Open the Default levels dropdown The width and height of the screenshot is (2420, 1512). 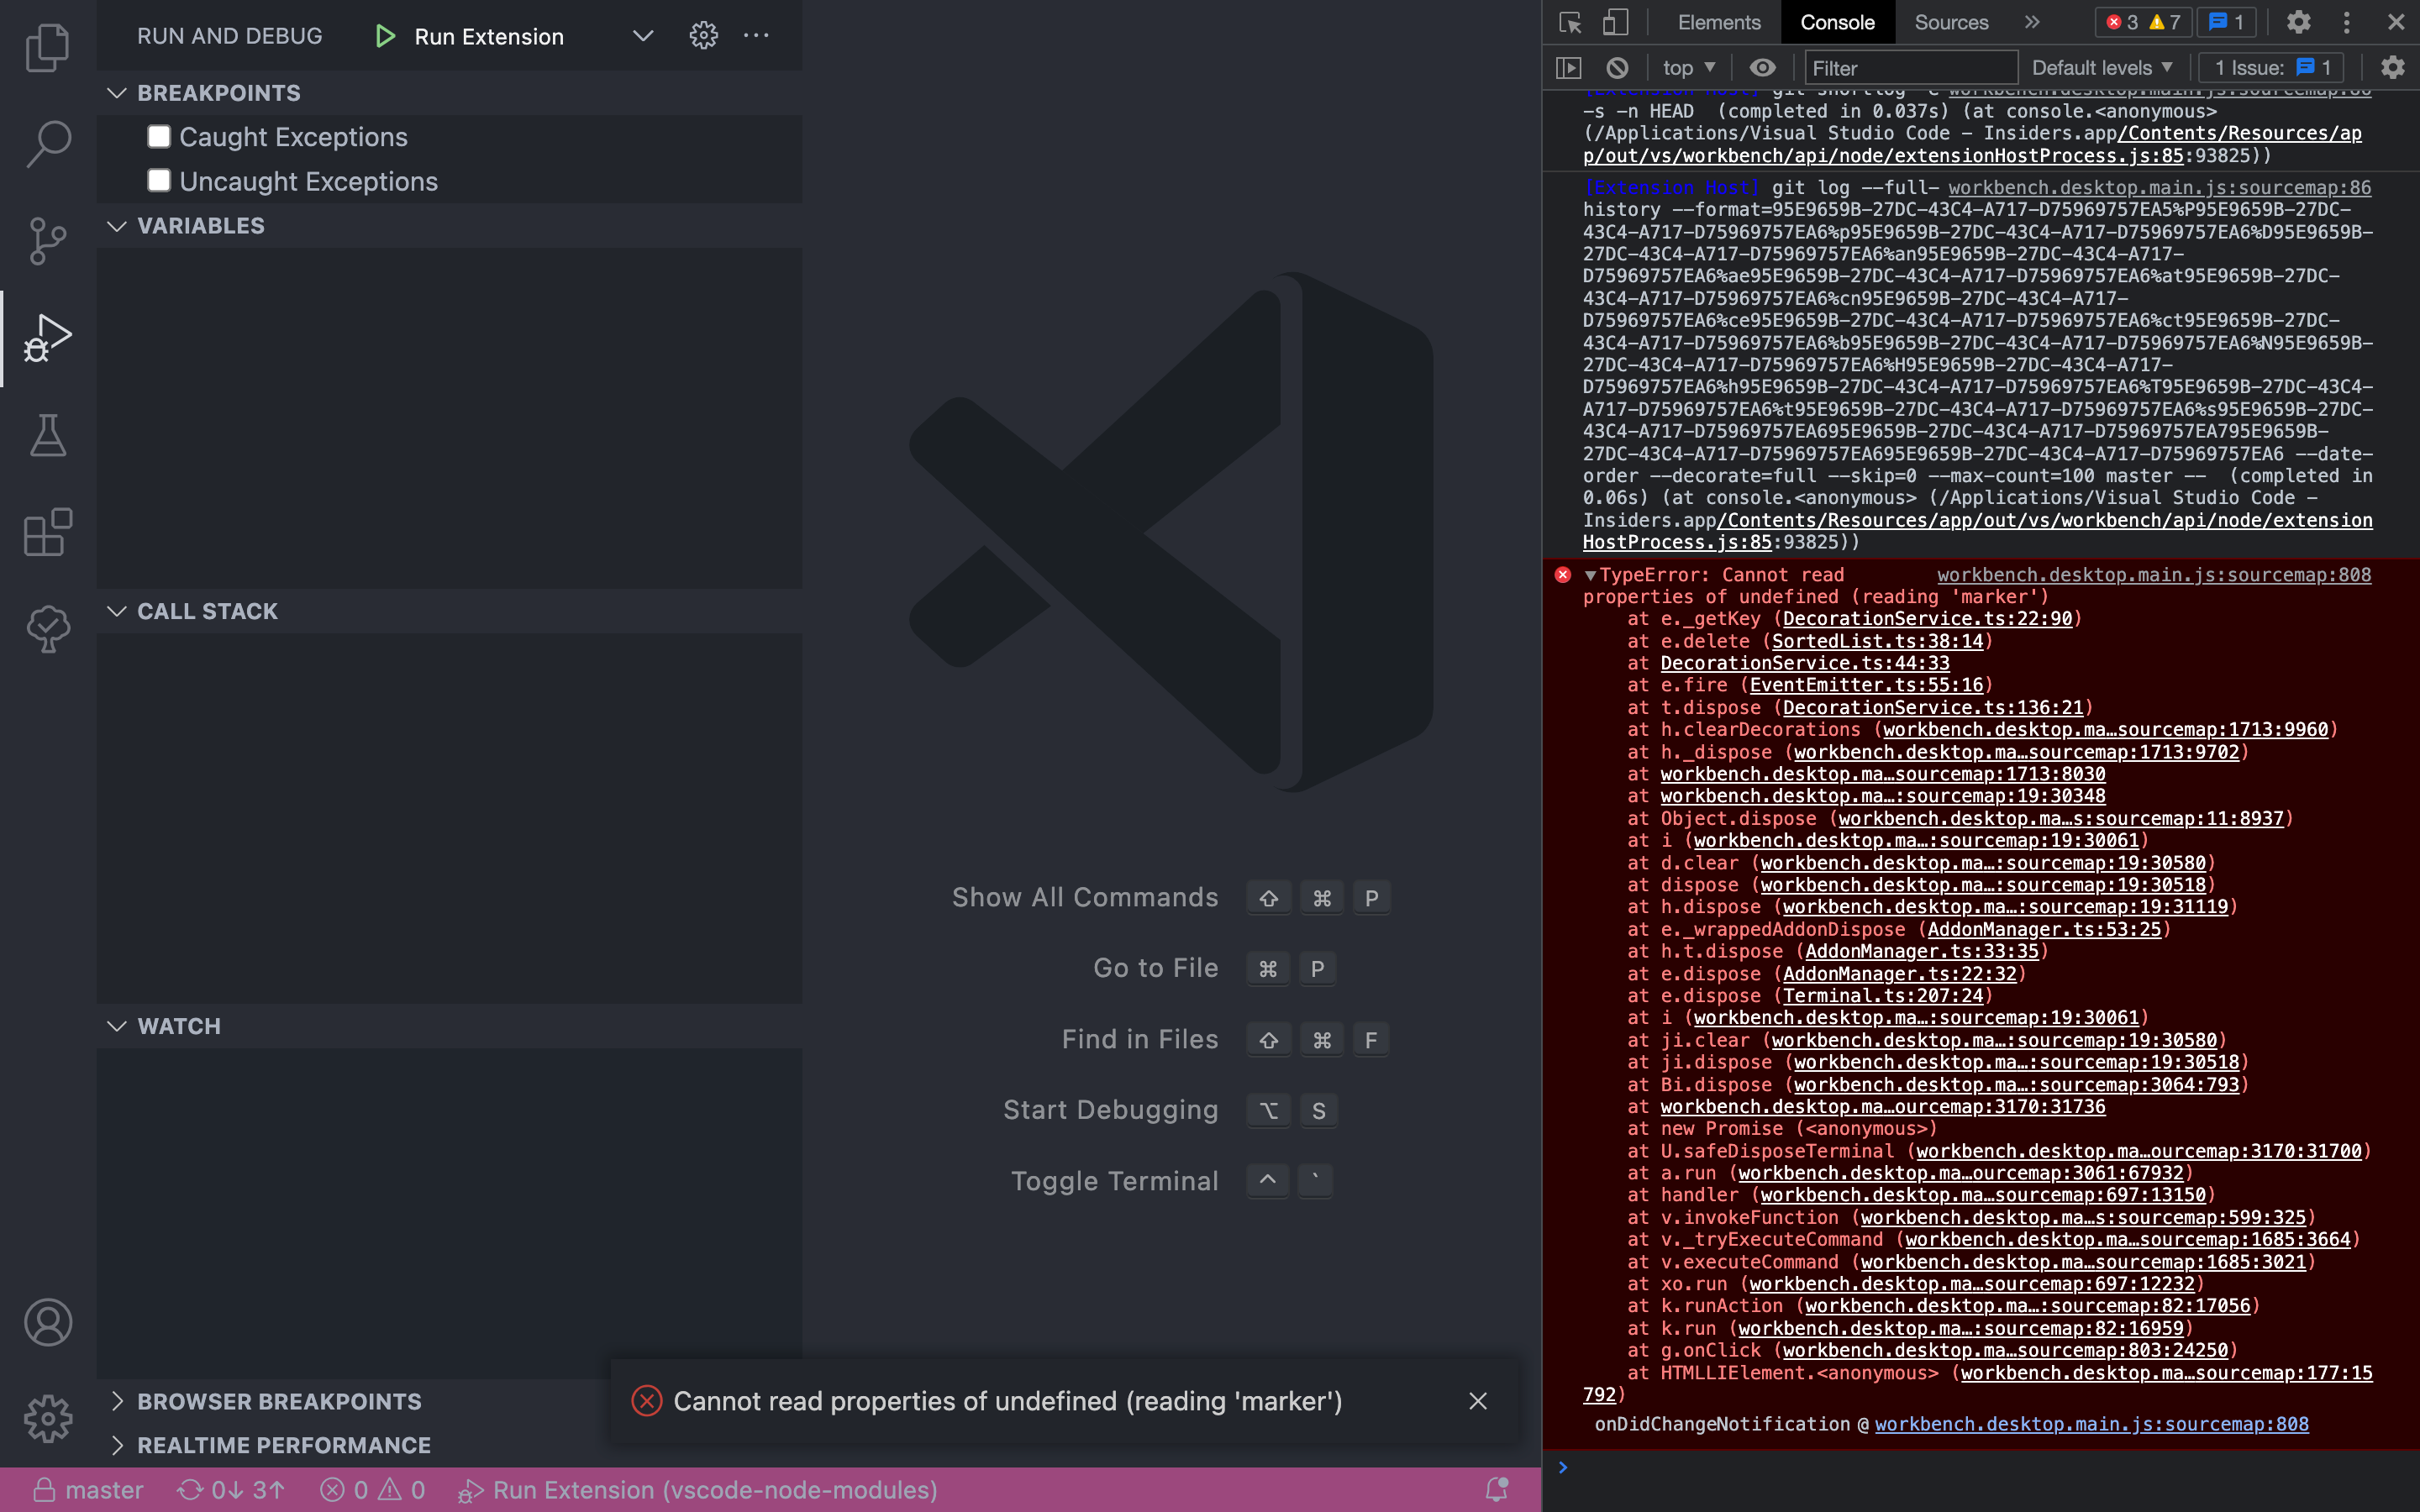[2101, 67]
